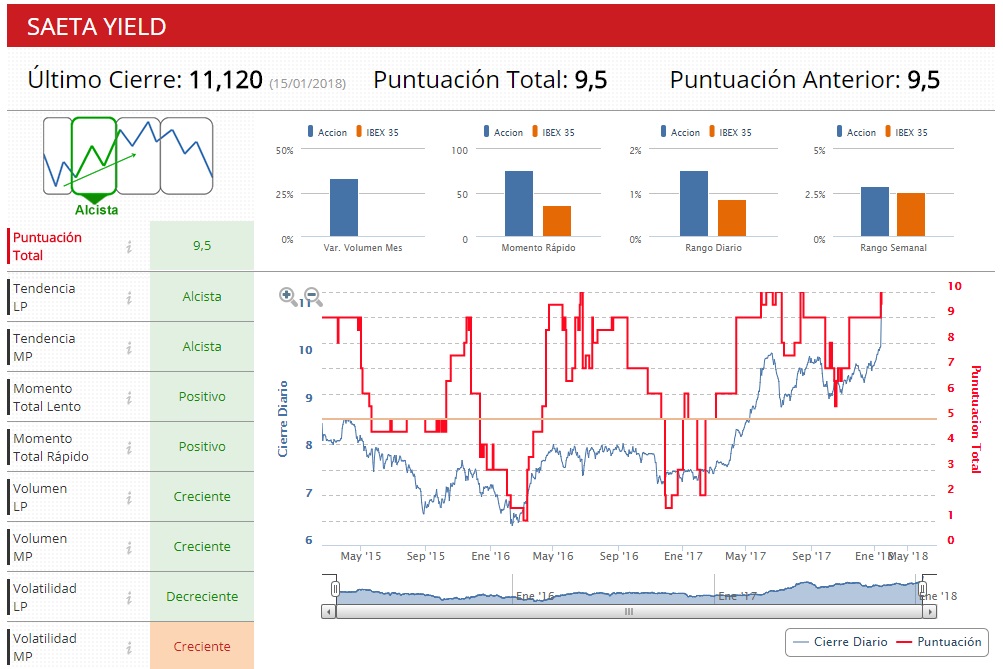1003x669 pixels.
Task: Click the blue Accion bar in Momento Rápido
Action: click(x=519, y=204)
